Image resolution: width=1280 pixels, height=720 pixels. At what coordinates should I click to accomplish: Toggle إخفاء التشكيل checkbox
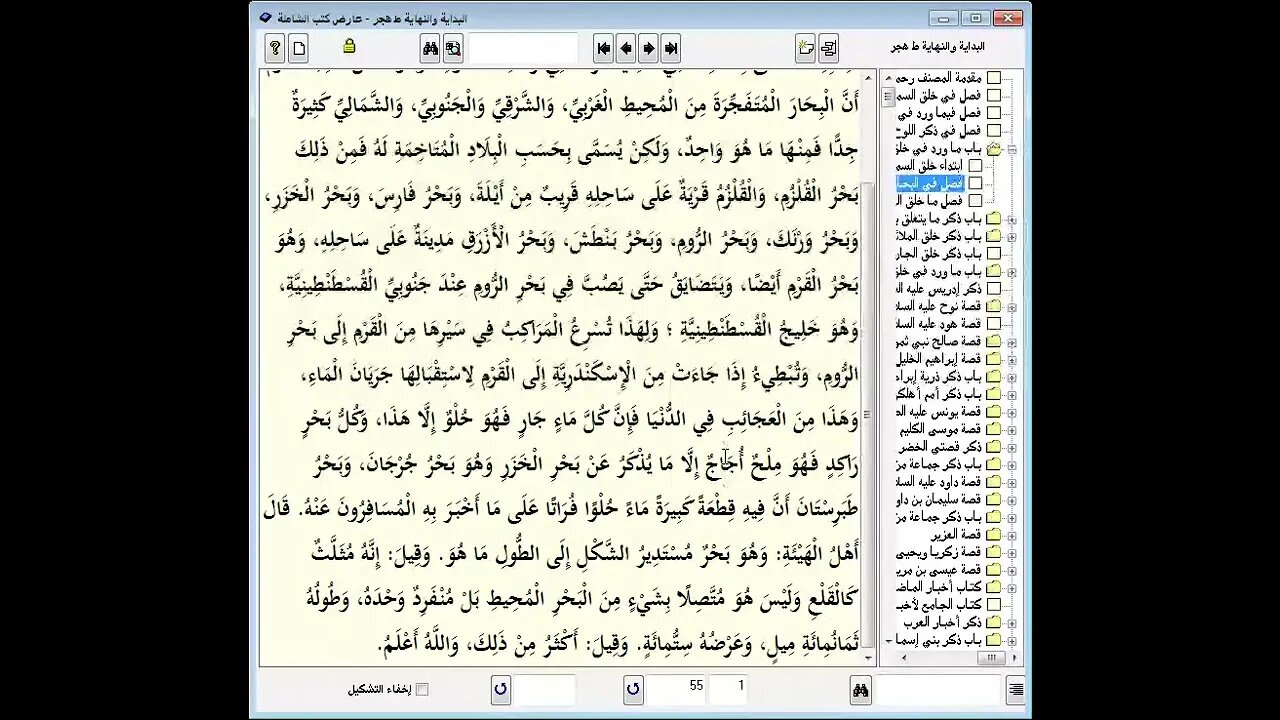pos(422,689)
